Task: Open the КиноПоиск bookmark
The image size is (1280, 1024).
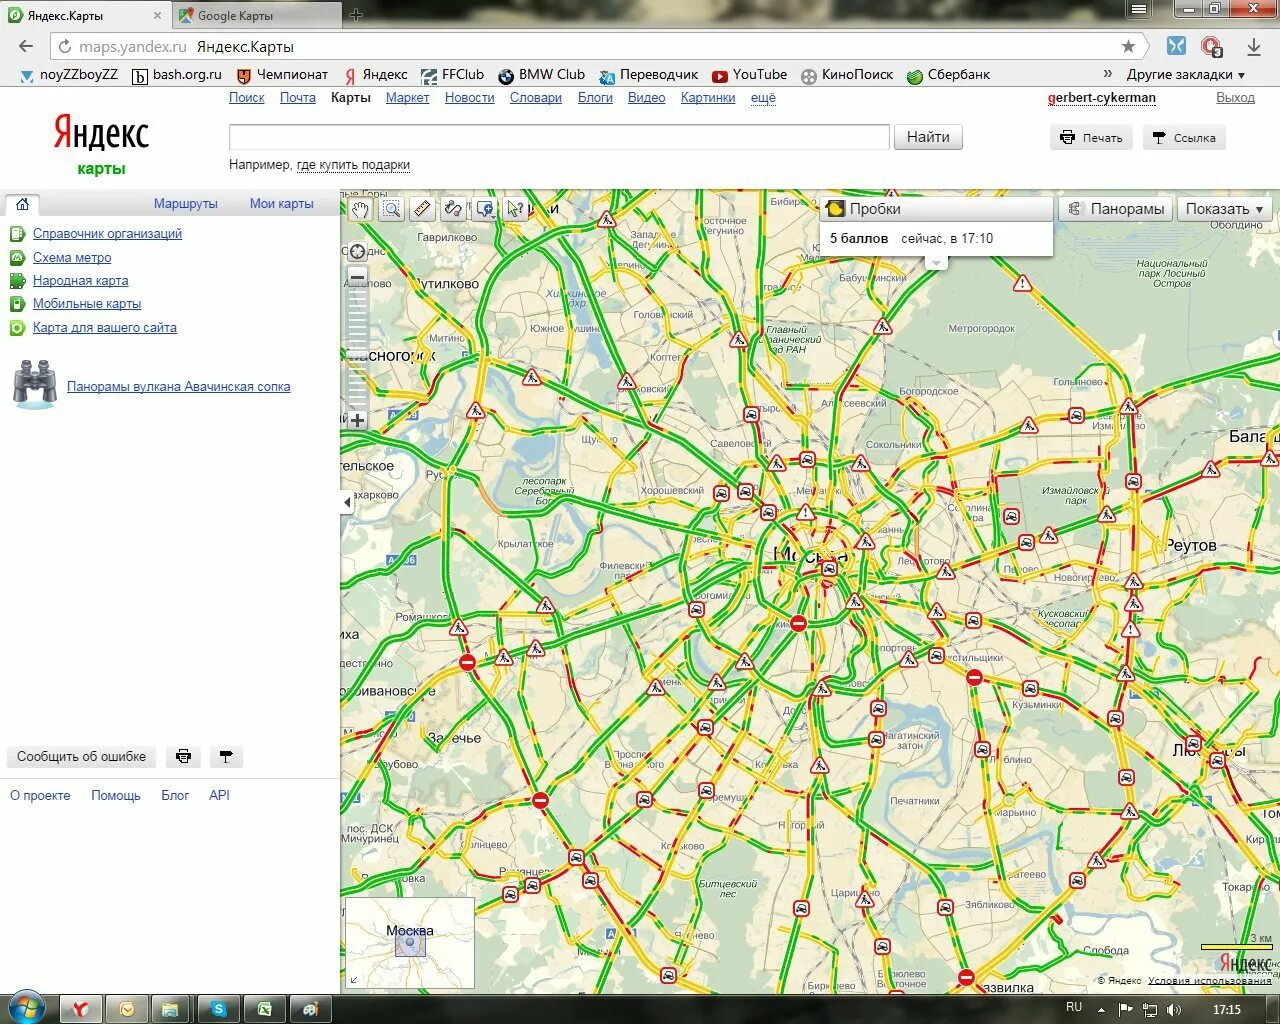Action: point(846,75)
